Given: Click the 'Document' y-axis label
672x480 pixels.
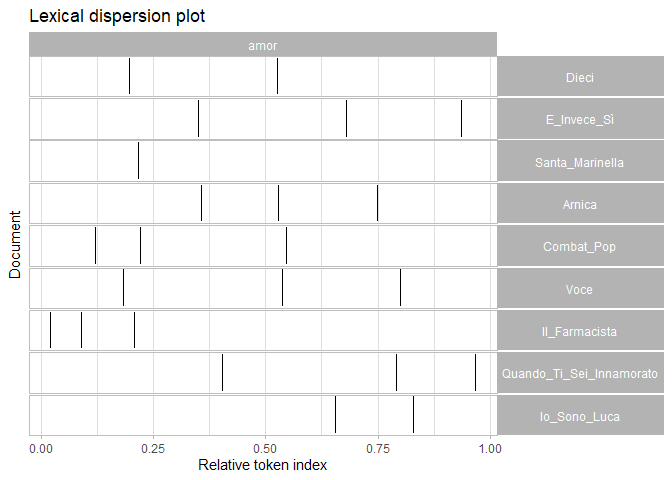Looking at the screenshot, I should pos(15,245).
